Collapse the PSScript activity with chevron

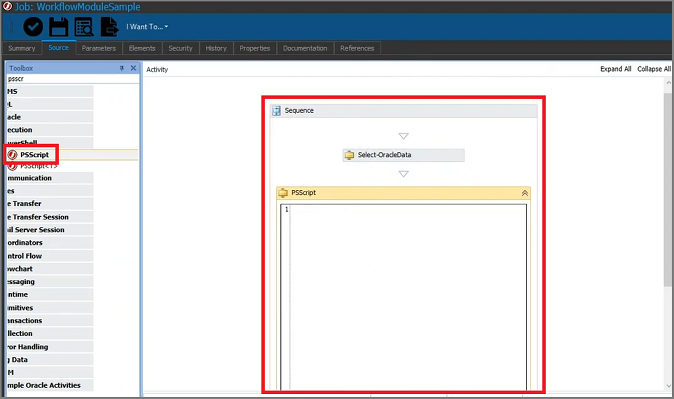tap(524, 193)
